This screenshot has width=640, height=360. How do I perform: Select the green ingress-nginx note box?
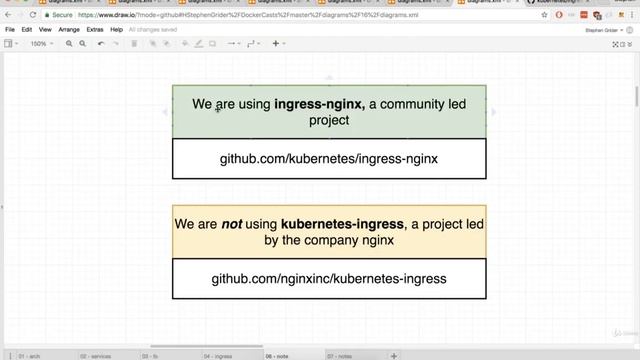[329, 111]
